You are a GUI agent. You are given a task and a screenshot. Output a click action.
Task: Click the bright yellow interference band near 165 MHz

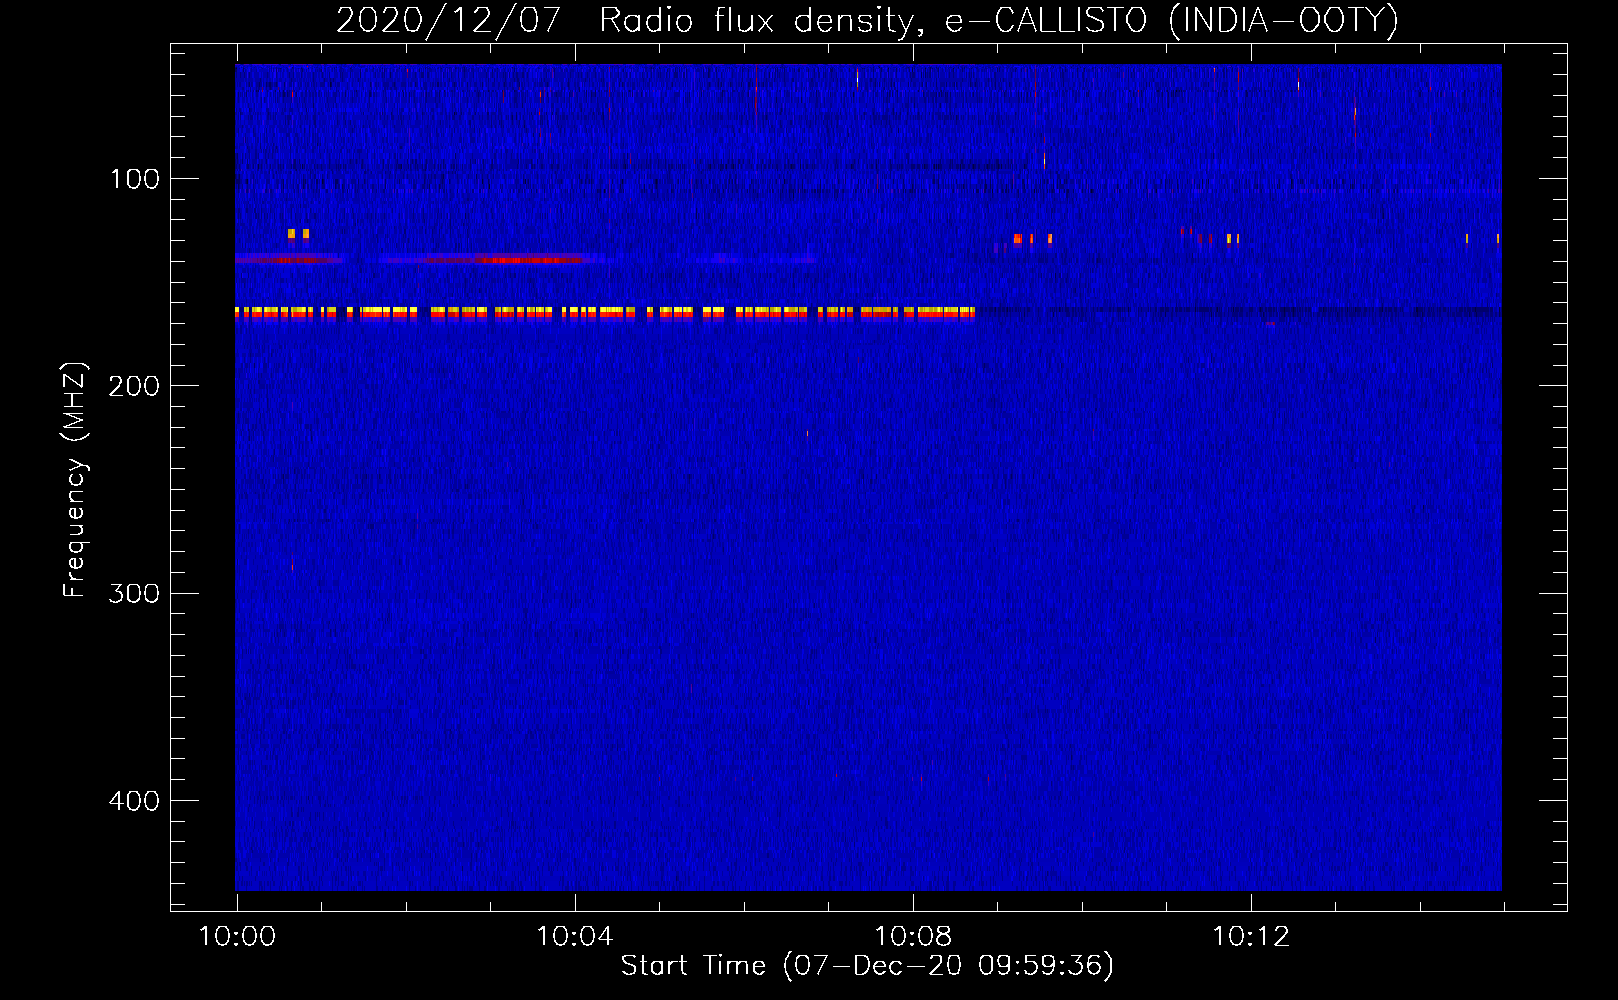click(605, 313)
